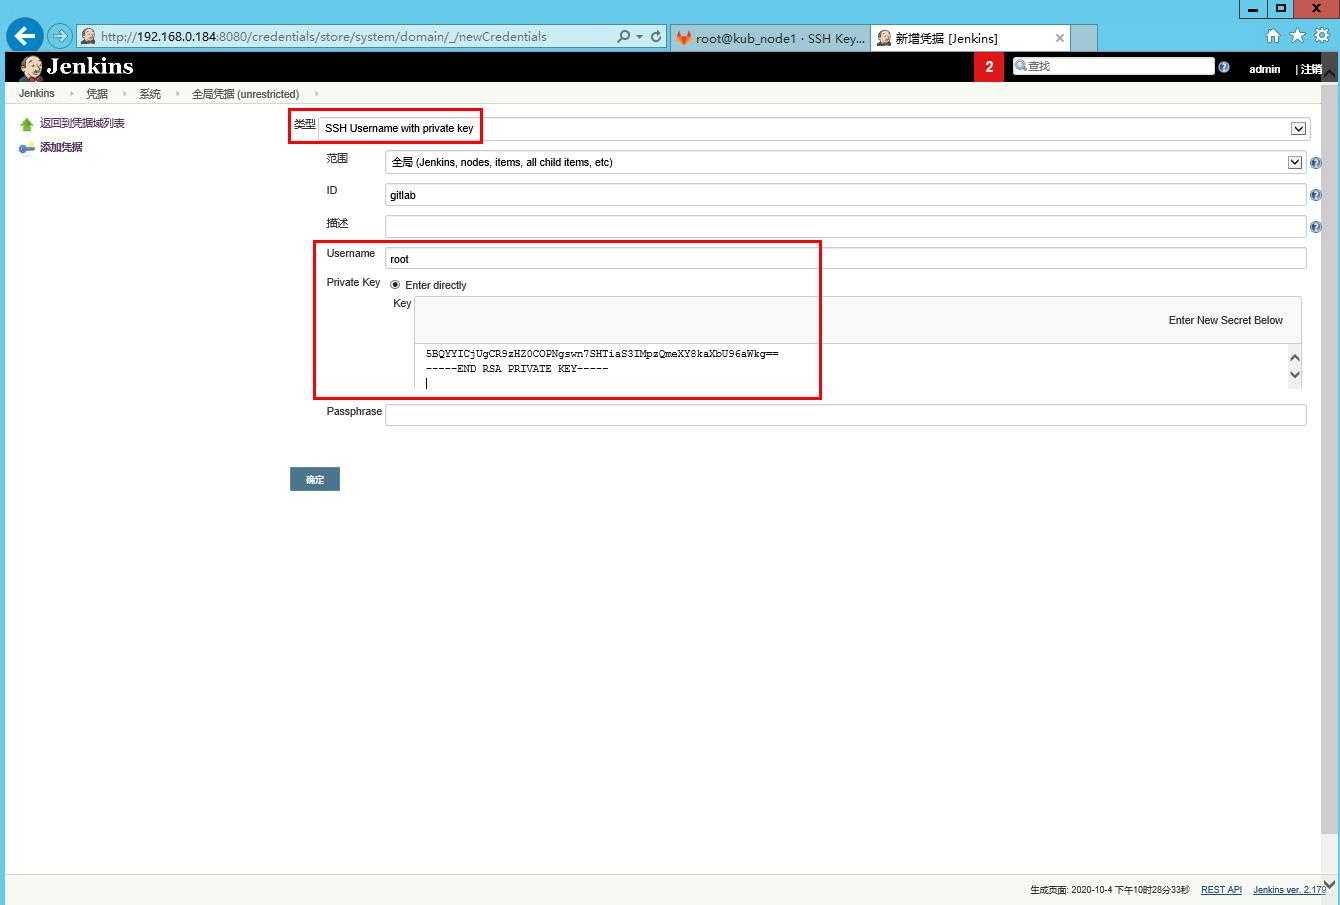Switch to root@kub_node1 SSH Keys tab
The width and height of the screenshot is (1340, 905).
pyautogui.click(x=770, y=38)
